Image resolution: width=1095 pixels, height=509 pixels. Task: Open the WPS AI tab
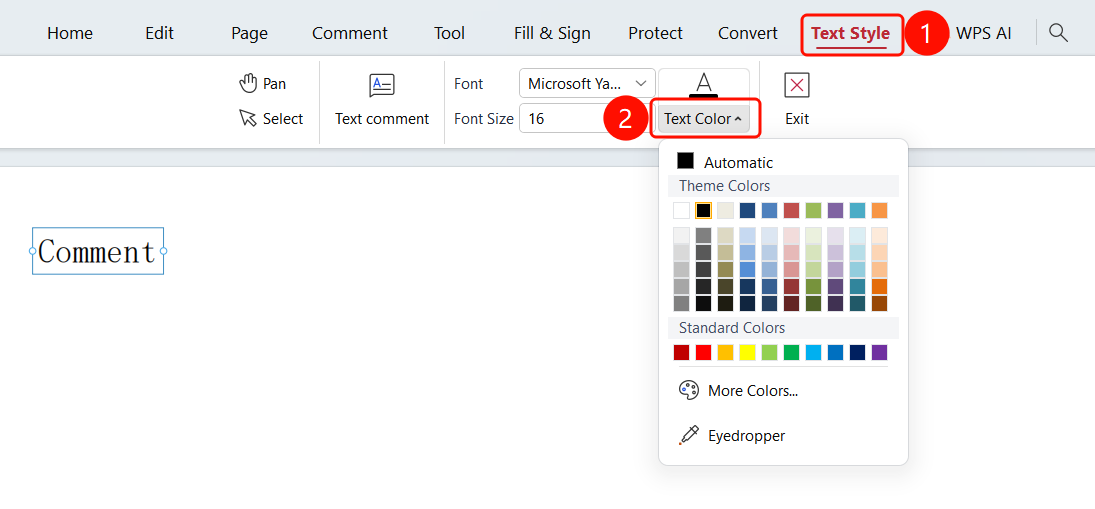[x=983, y=33]
